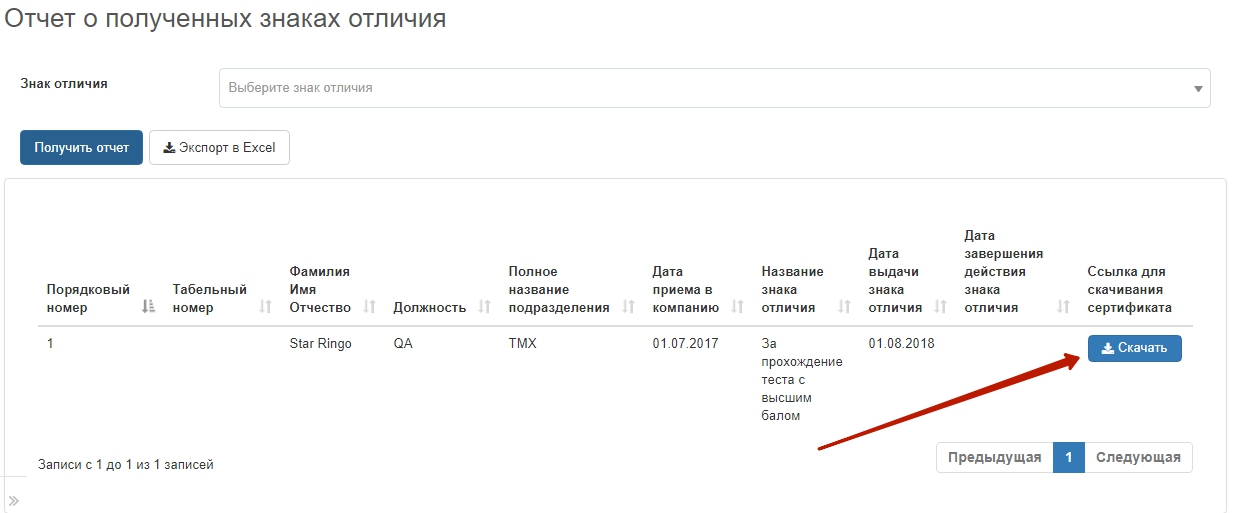Go to 'Следующая' page
This screenshot has width=1240, height=513.
coord(1138,458)
